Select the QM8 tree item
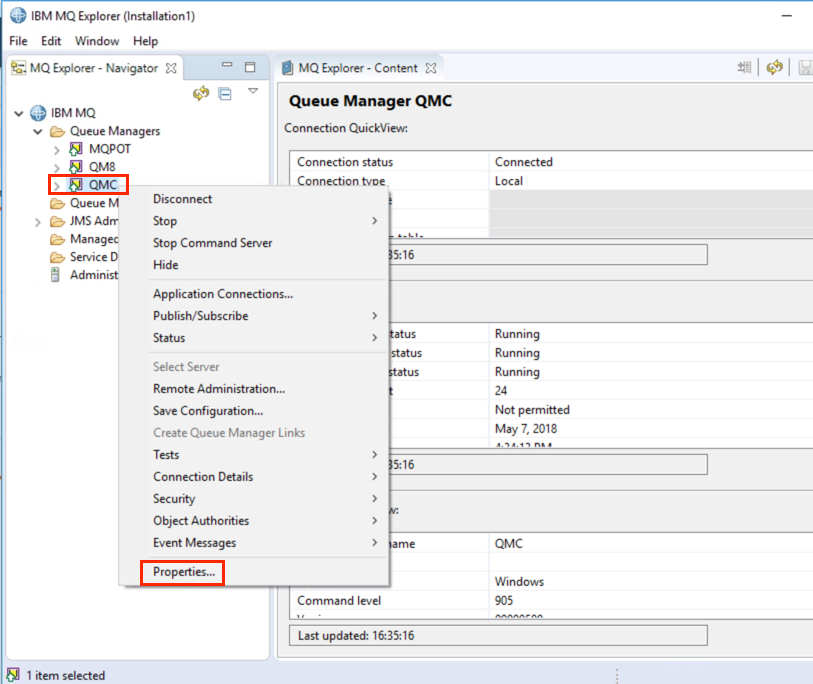The image size is (813, 684). [102, 167]
